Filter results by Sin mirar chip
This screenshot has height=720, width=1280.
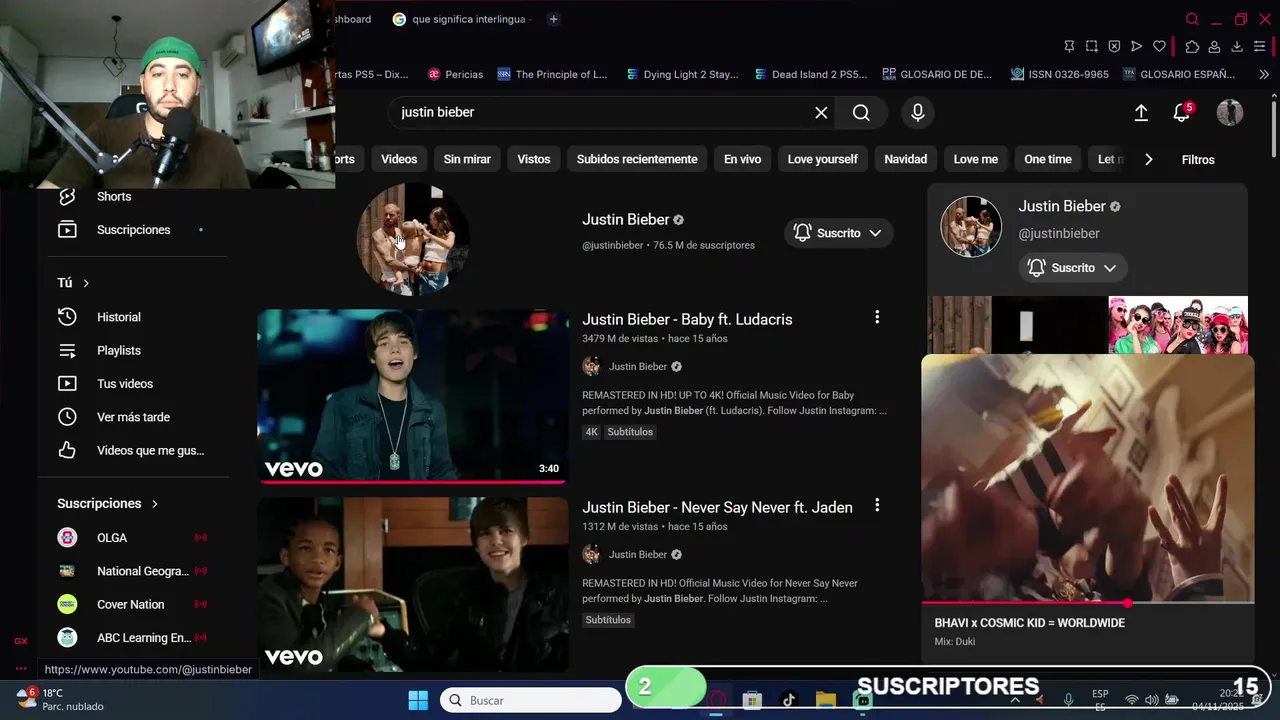click(x=467, y=159)
